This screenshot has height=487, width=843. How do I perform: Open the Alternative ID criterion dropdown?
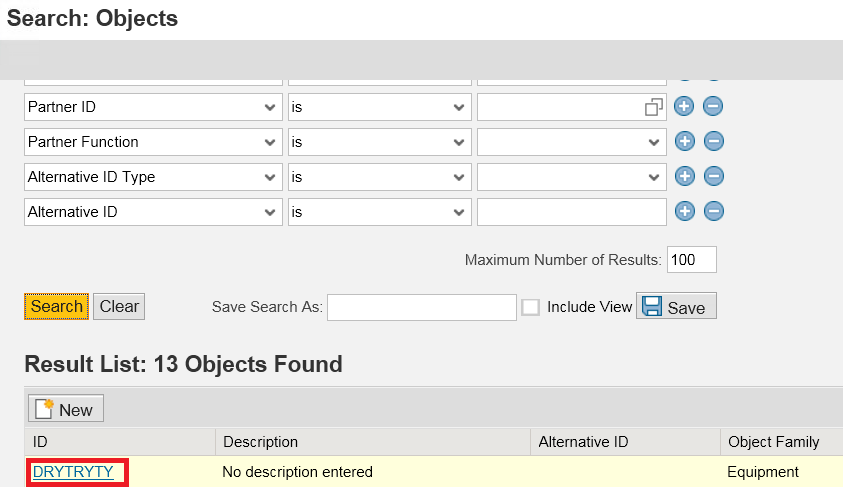[x=153, y=212]
